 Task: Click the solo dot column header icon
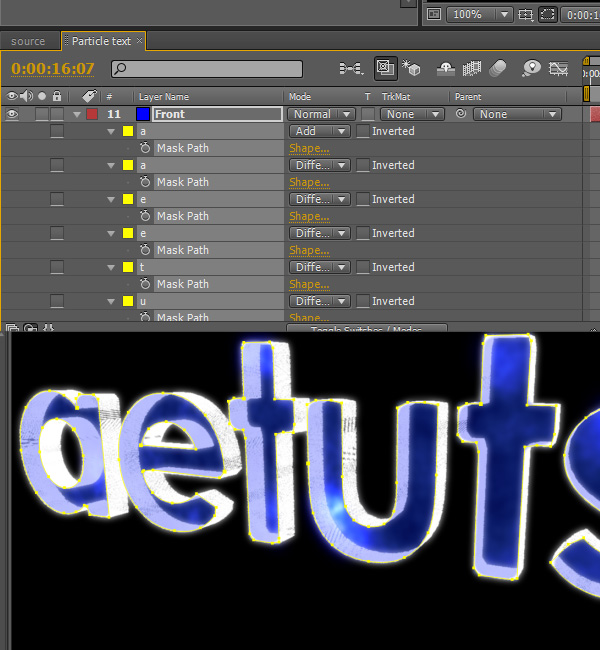42,97
